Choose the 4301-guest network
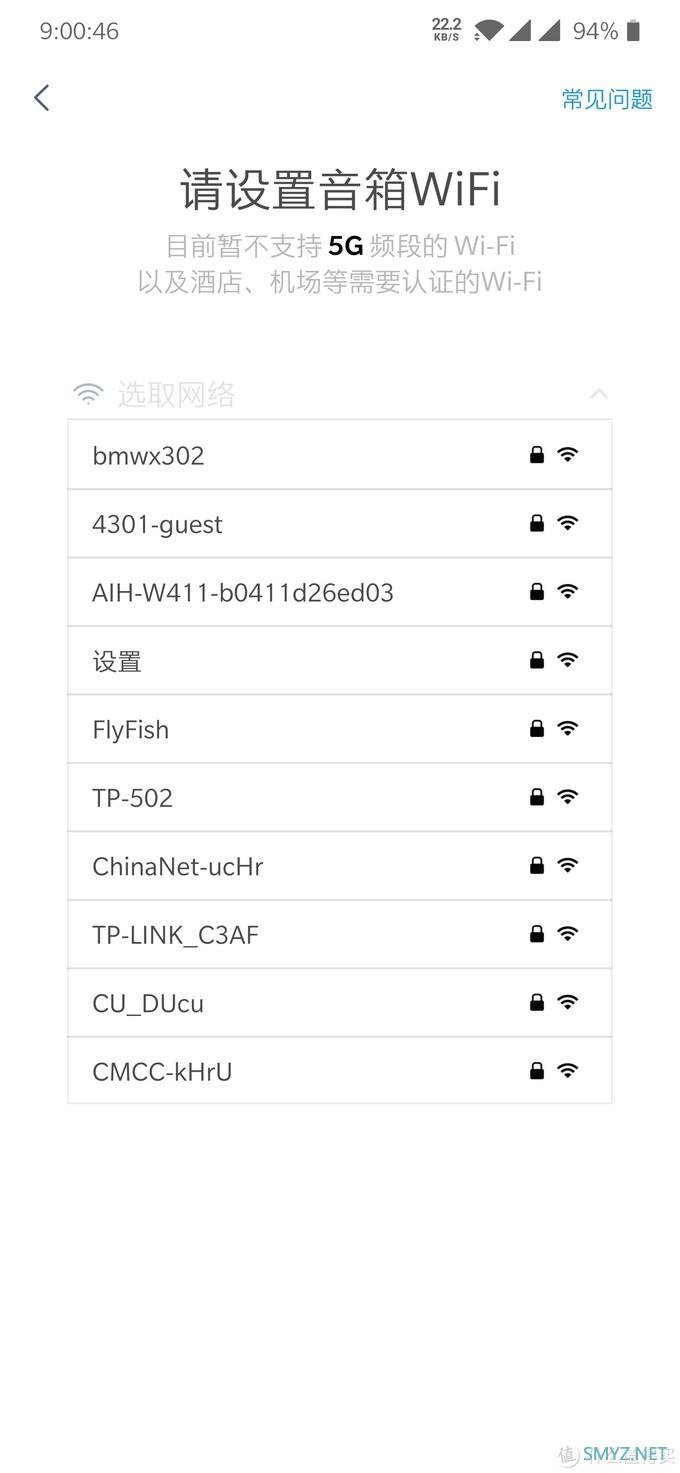Image resolution: width=680 pixels, height=1473 pixels. click(339, 524)
